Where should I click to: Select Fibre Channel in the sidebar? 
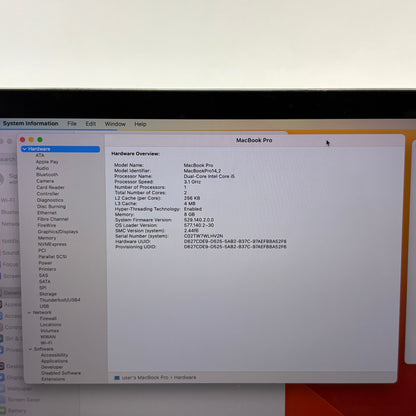[x=53, y=219]
